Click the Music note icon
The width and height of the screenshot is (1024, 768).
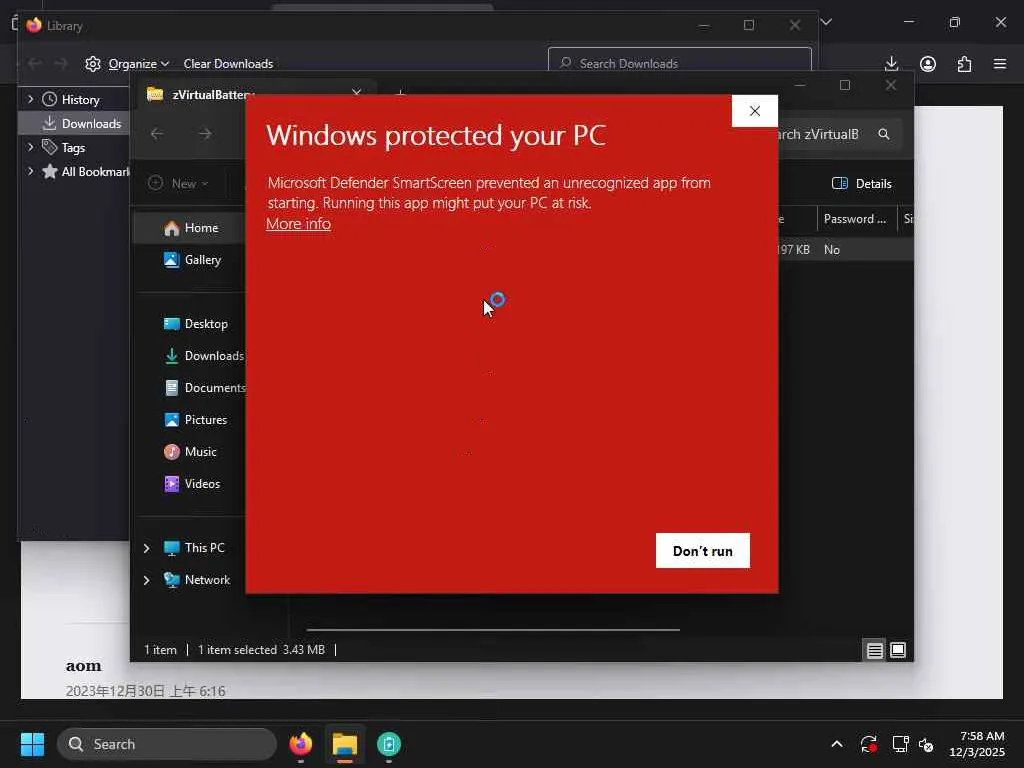[x=172, y=452]
